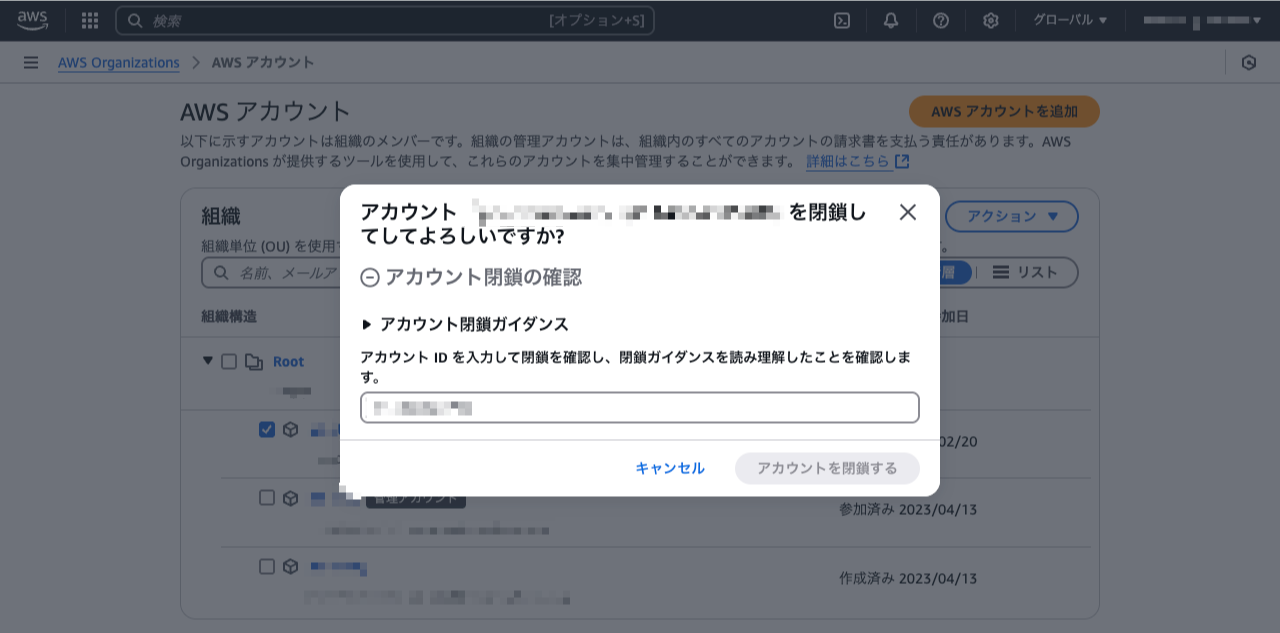
Task: Check the checkbox for 作成済み 2023/04/13 account
Action: pos(267,566)
